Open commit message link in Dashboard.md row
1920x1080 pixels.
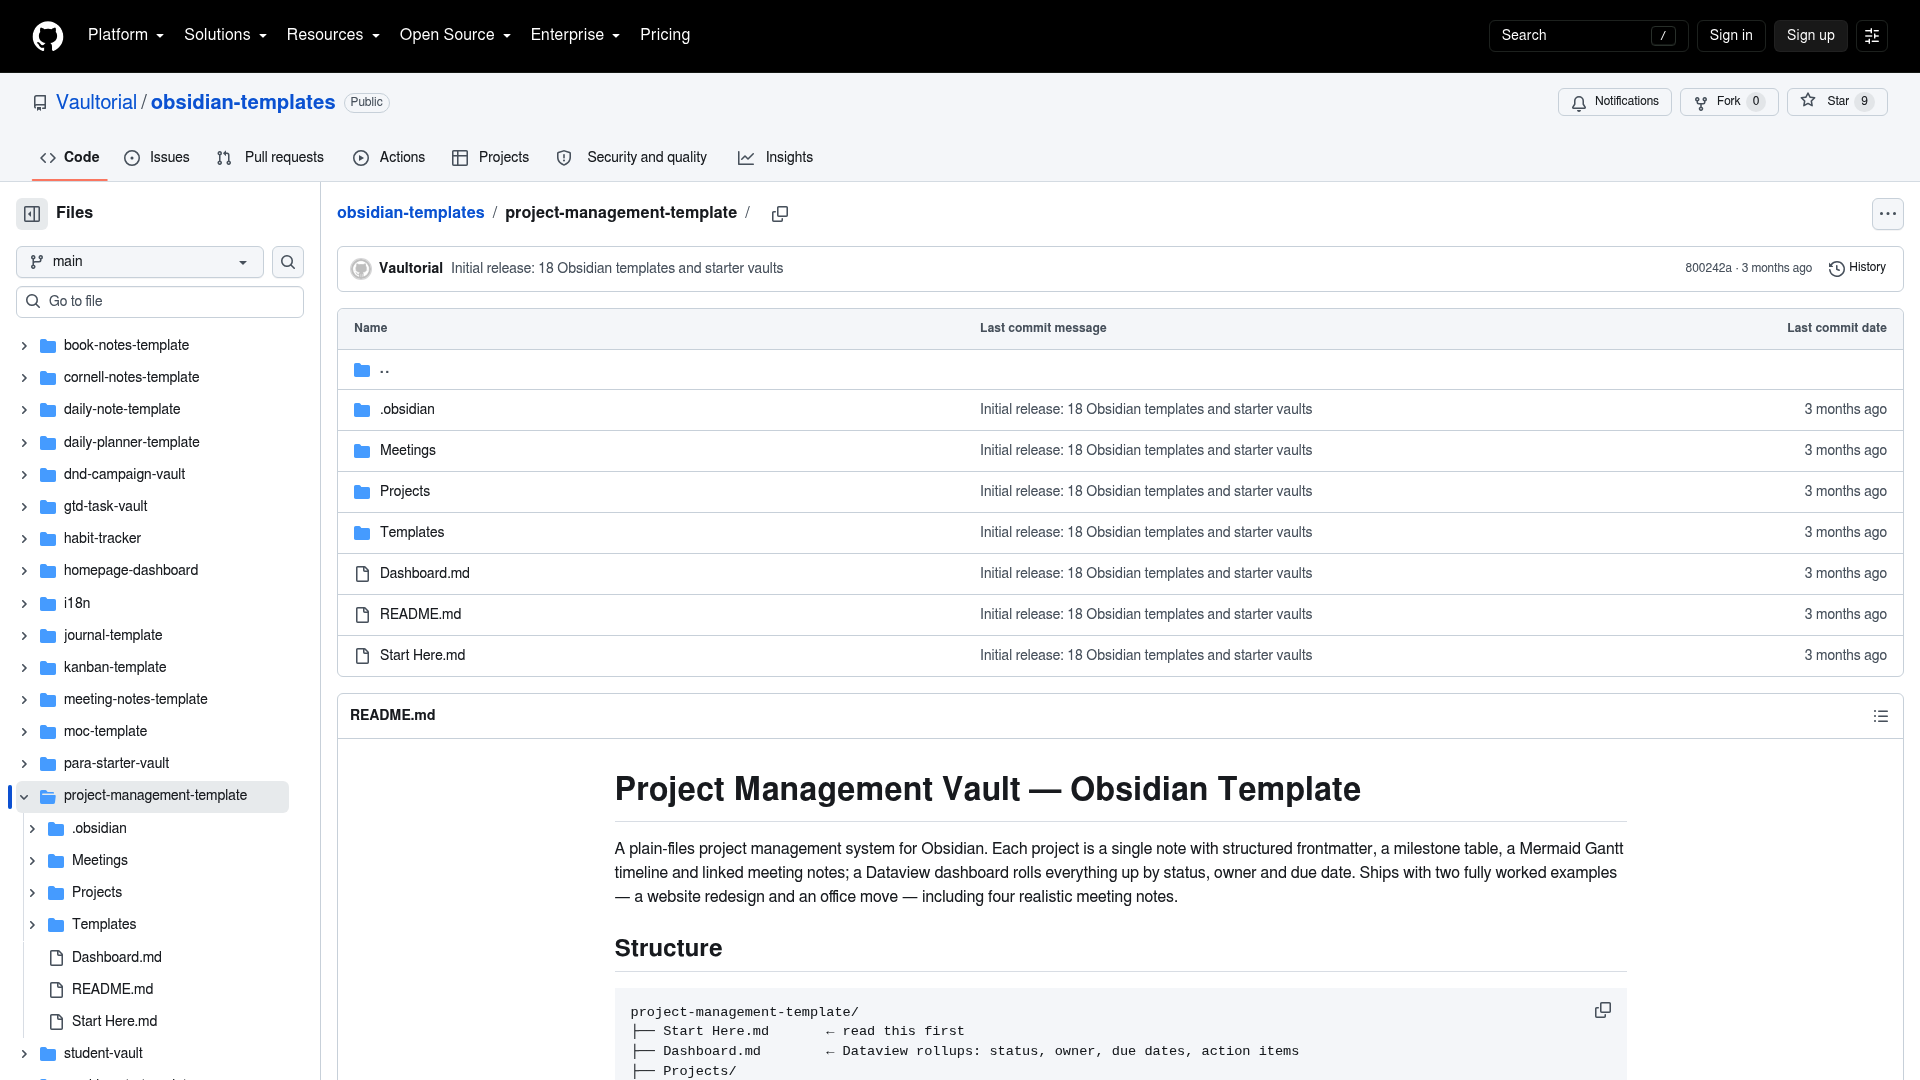[1146, 574]
